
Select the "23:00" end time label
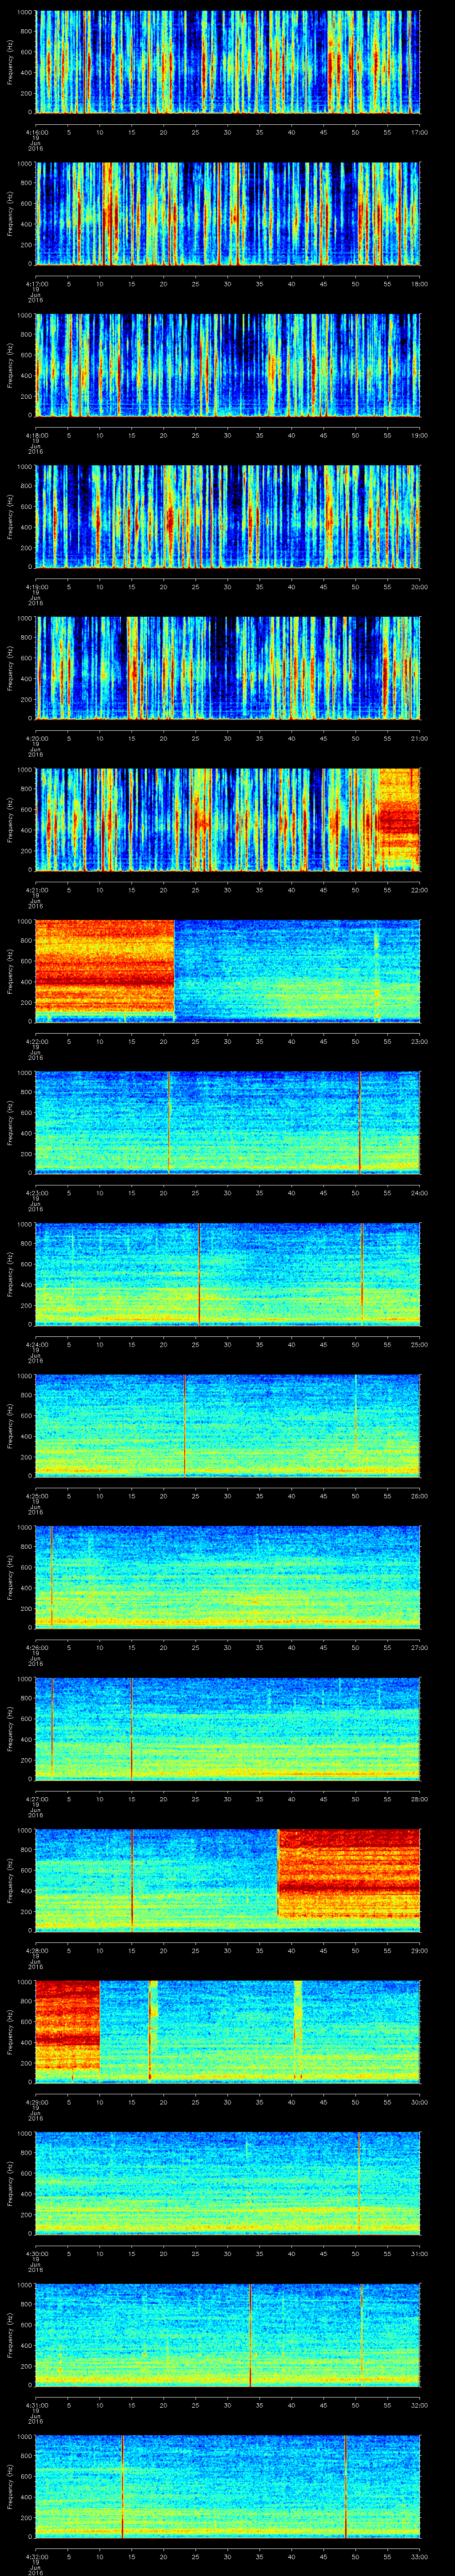pyautogui.click(x=419, y=1041)
